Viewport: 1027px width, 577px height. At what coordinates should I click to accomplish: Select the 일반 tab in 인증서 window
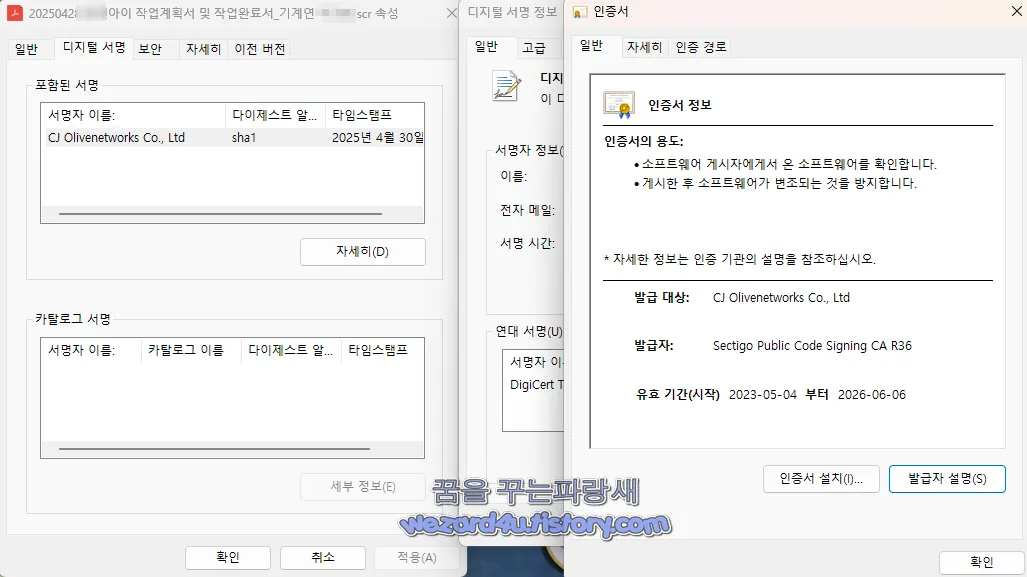tap(591, 46)
